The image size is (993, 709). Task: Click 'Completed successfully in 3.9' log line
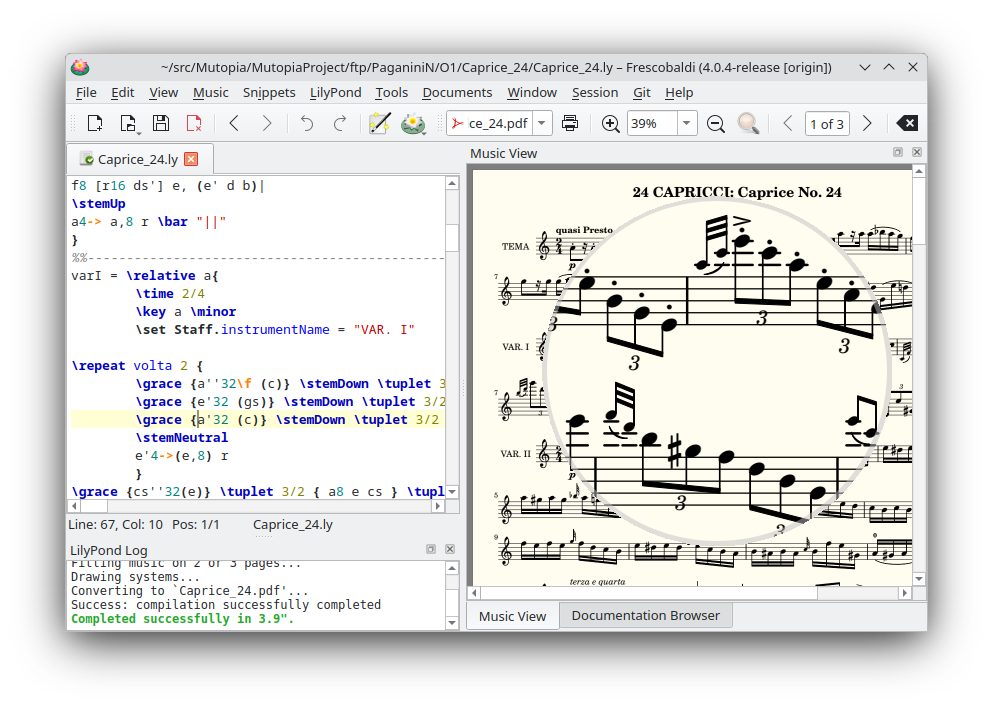(x=182, y=619)
